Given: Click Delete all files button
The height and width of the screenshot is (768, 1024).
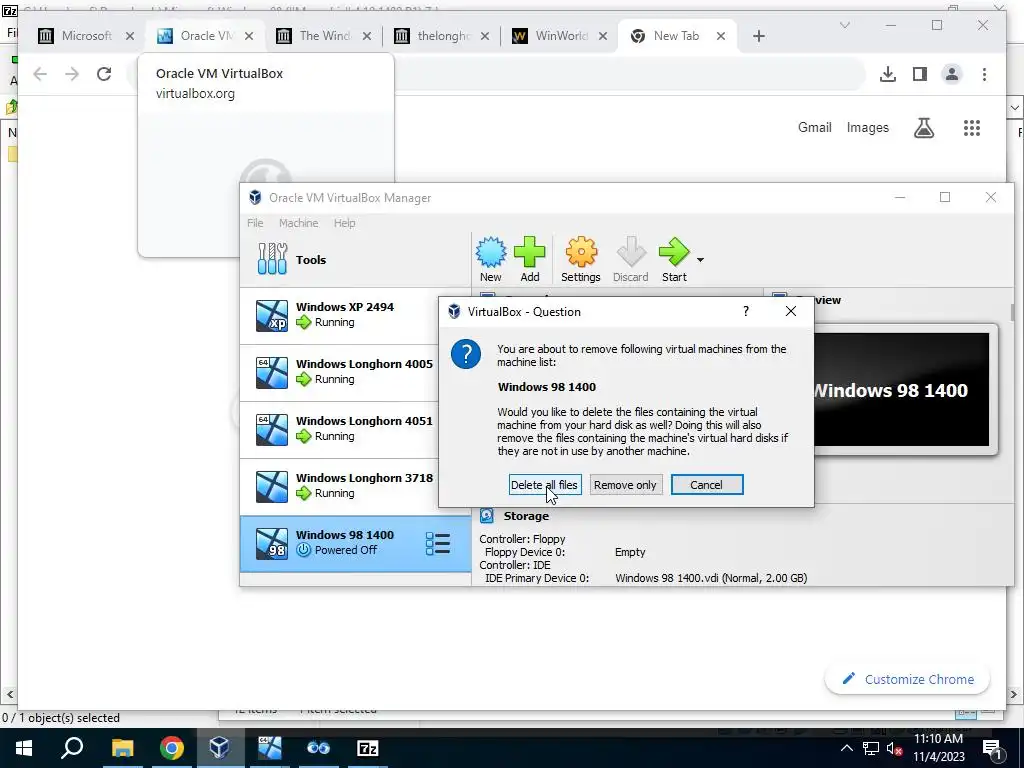Looking at the screenshot, I should (545, 485).
